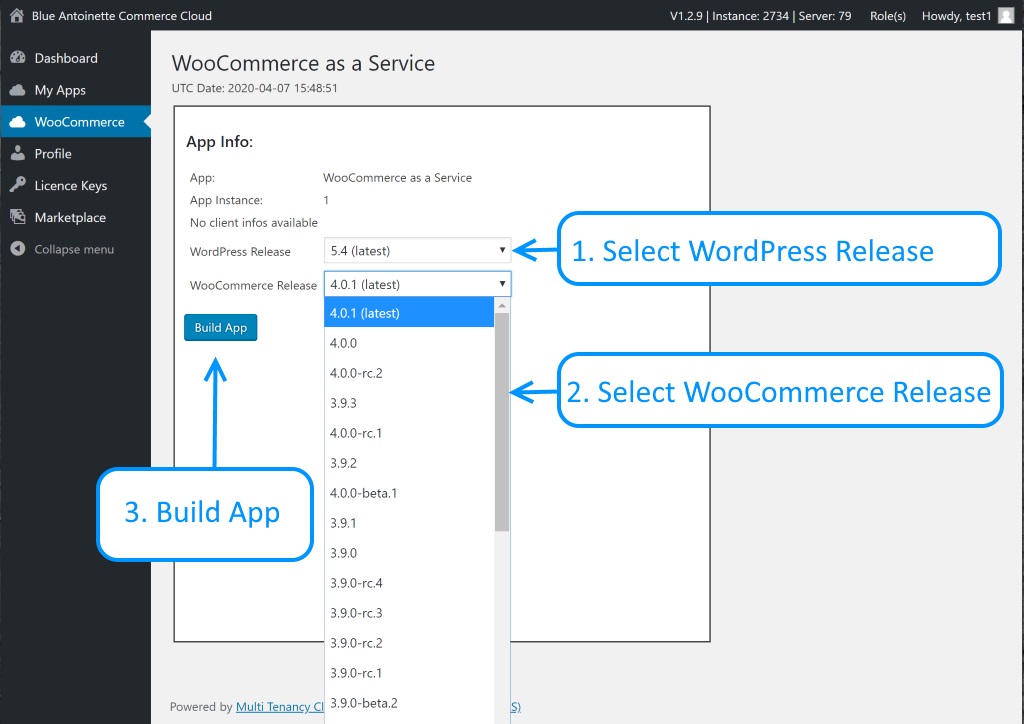The height and width of the screenshot is (724, 1024).
Task: Select 4.0.1 (latest) WooCommerce release
Action: tap(409, 313)
